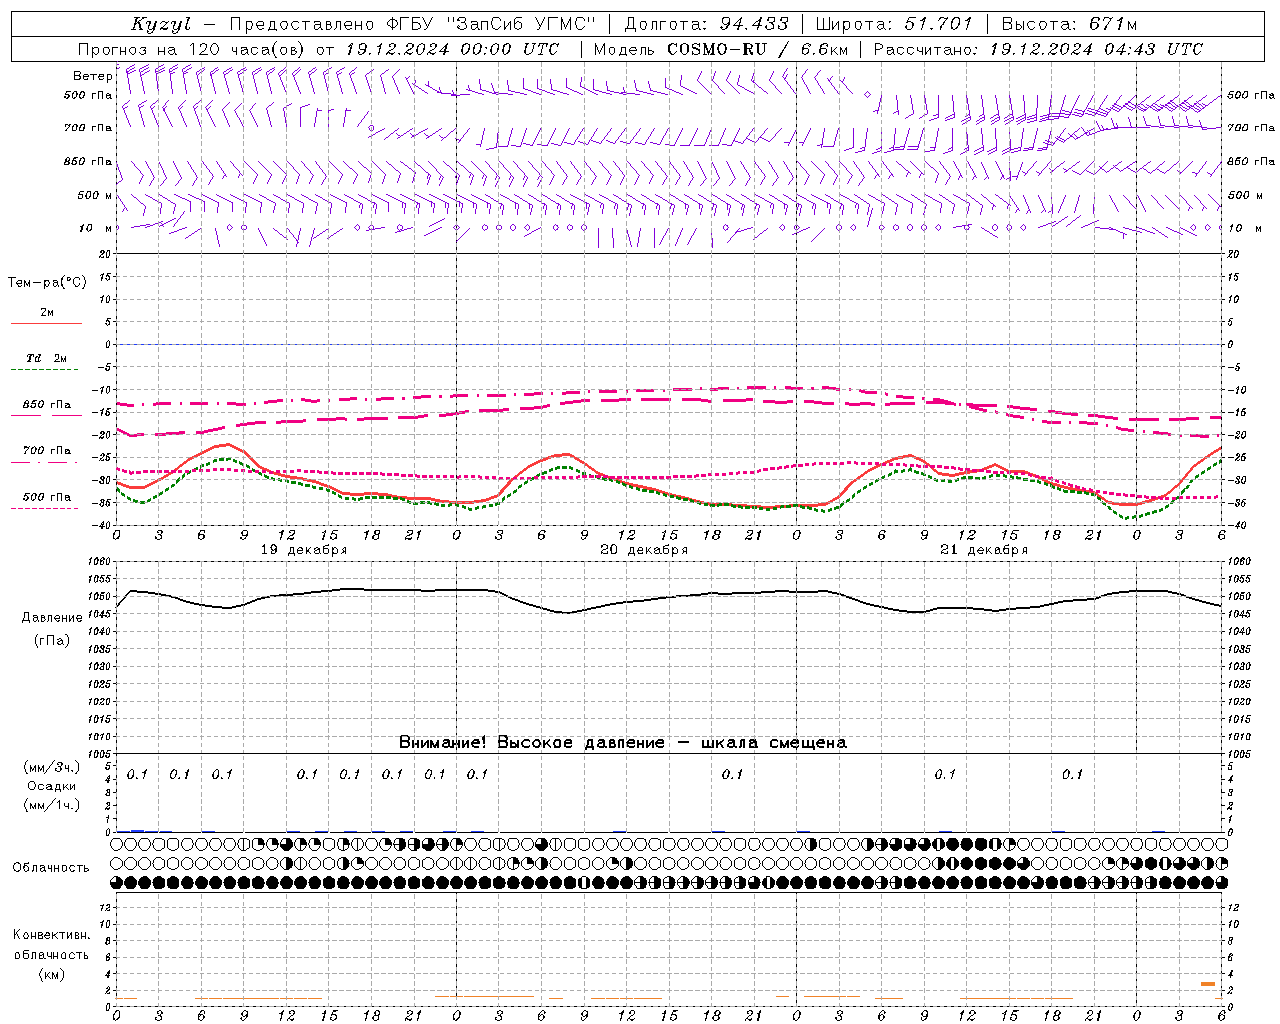Click the warning Внимание! Высокое давление text
Viewport: 1280px width, 1024px height.
coord(622,743)
